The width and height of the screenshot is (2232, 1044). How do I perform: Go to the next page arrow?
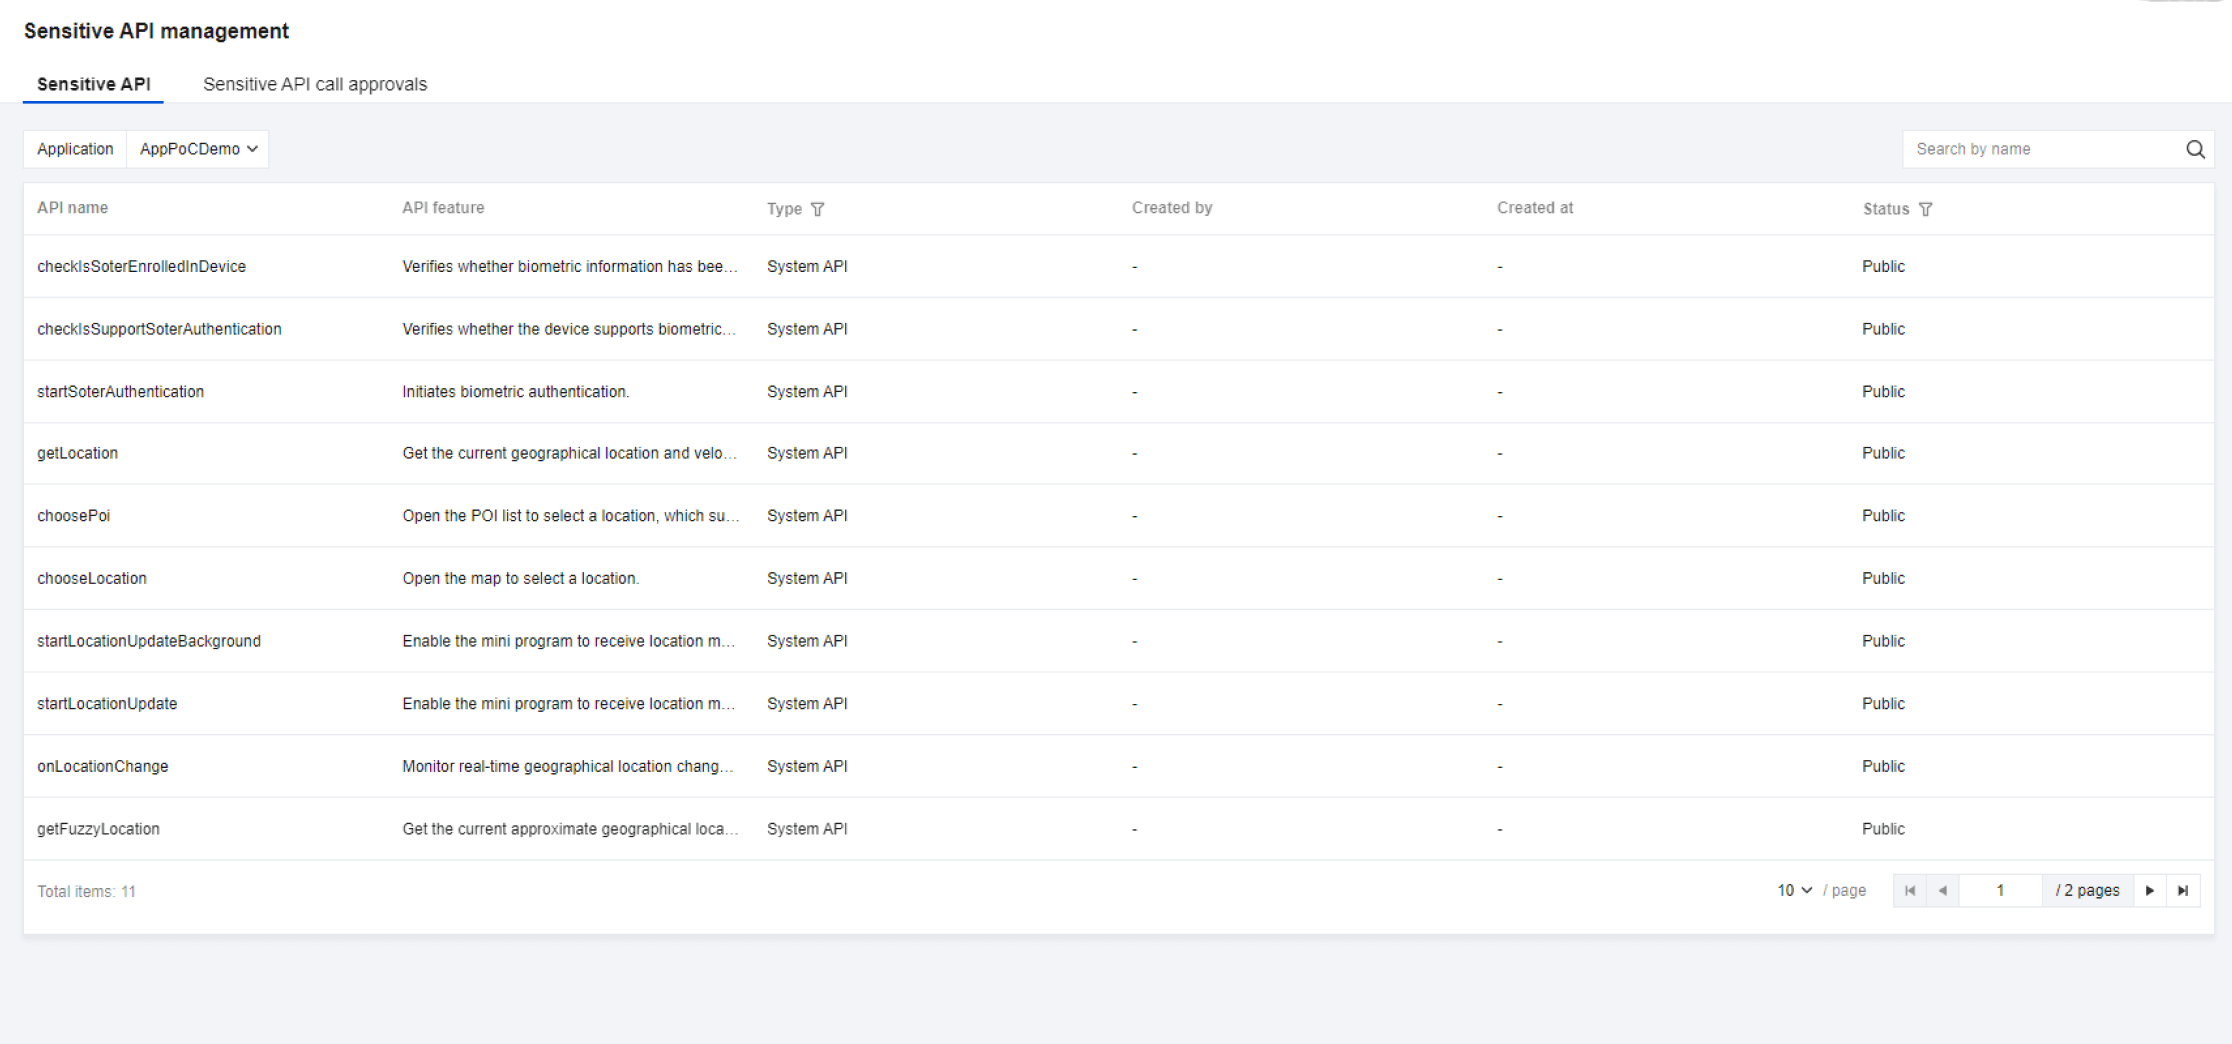click(2150, 890)
